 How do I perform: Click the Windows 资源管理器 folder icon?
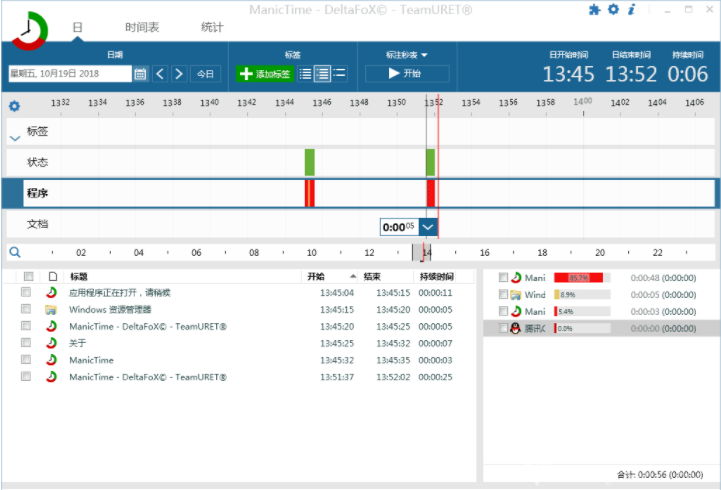click(51, 310)
